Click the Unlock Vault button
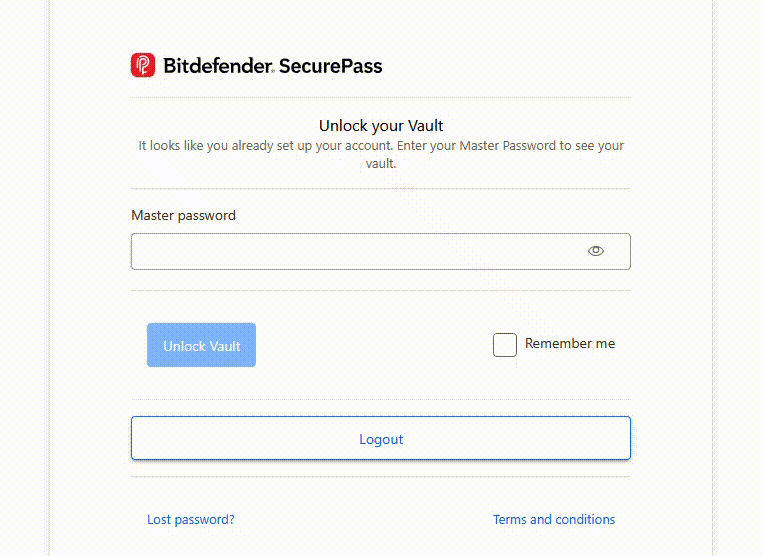764x556 pixels. (x=201, y=345)
